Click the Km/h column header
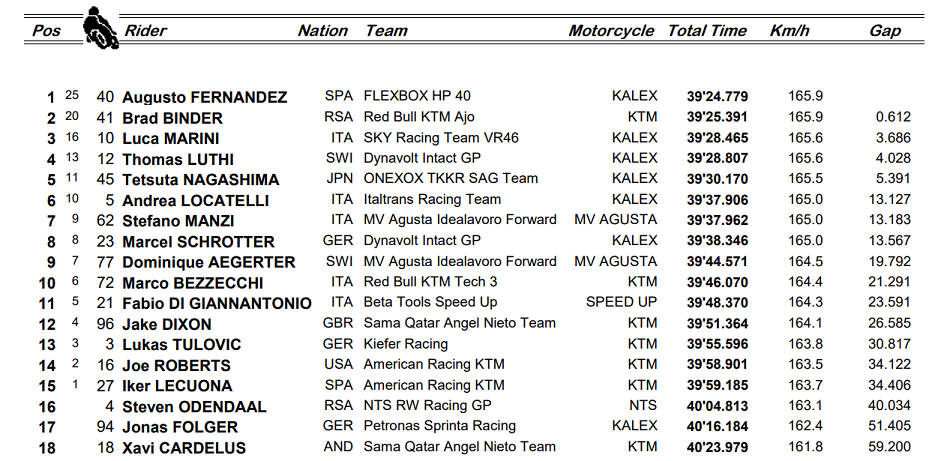950x461 pixels. click(789, 31)
